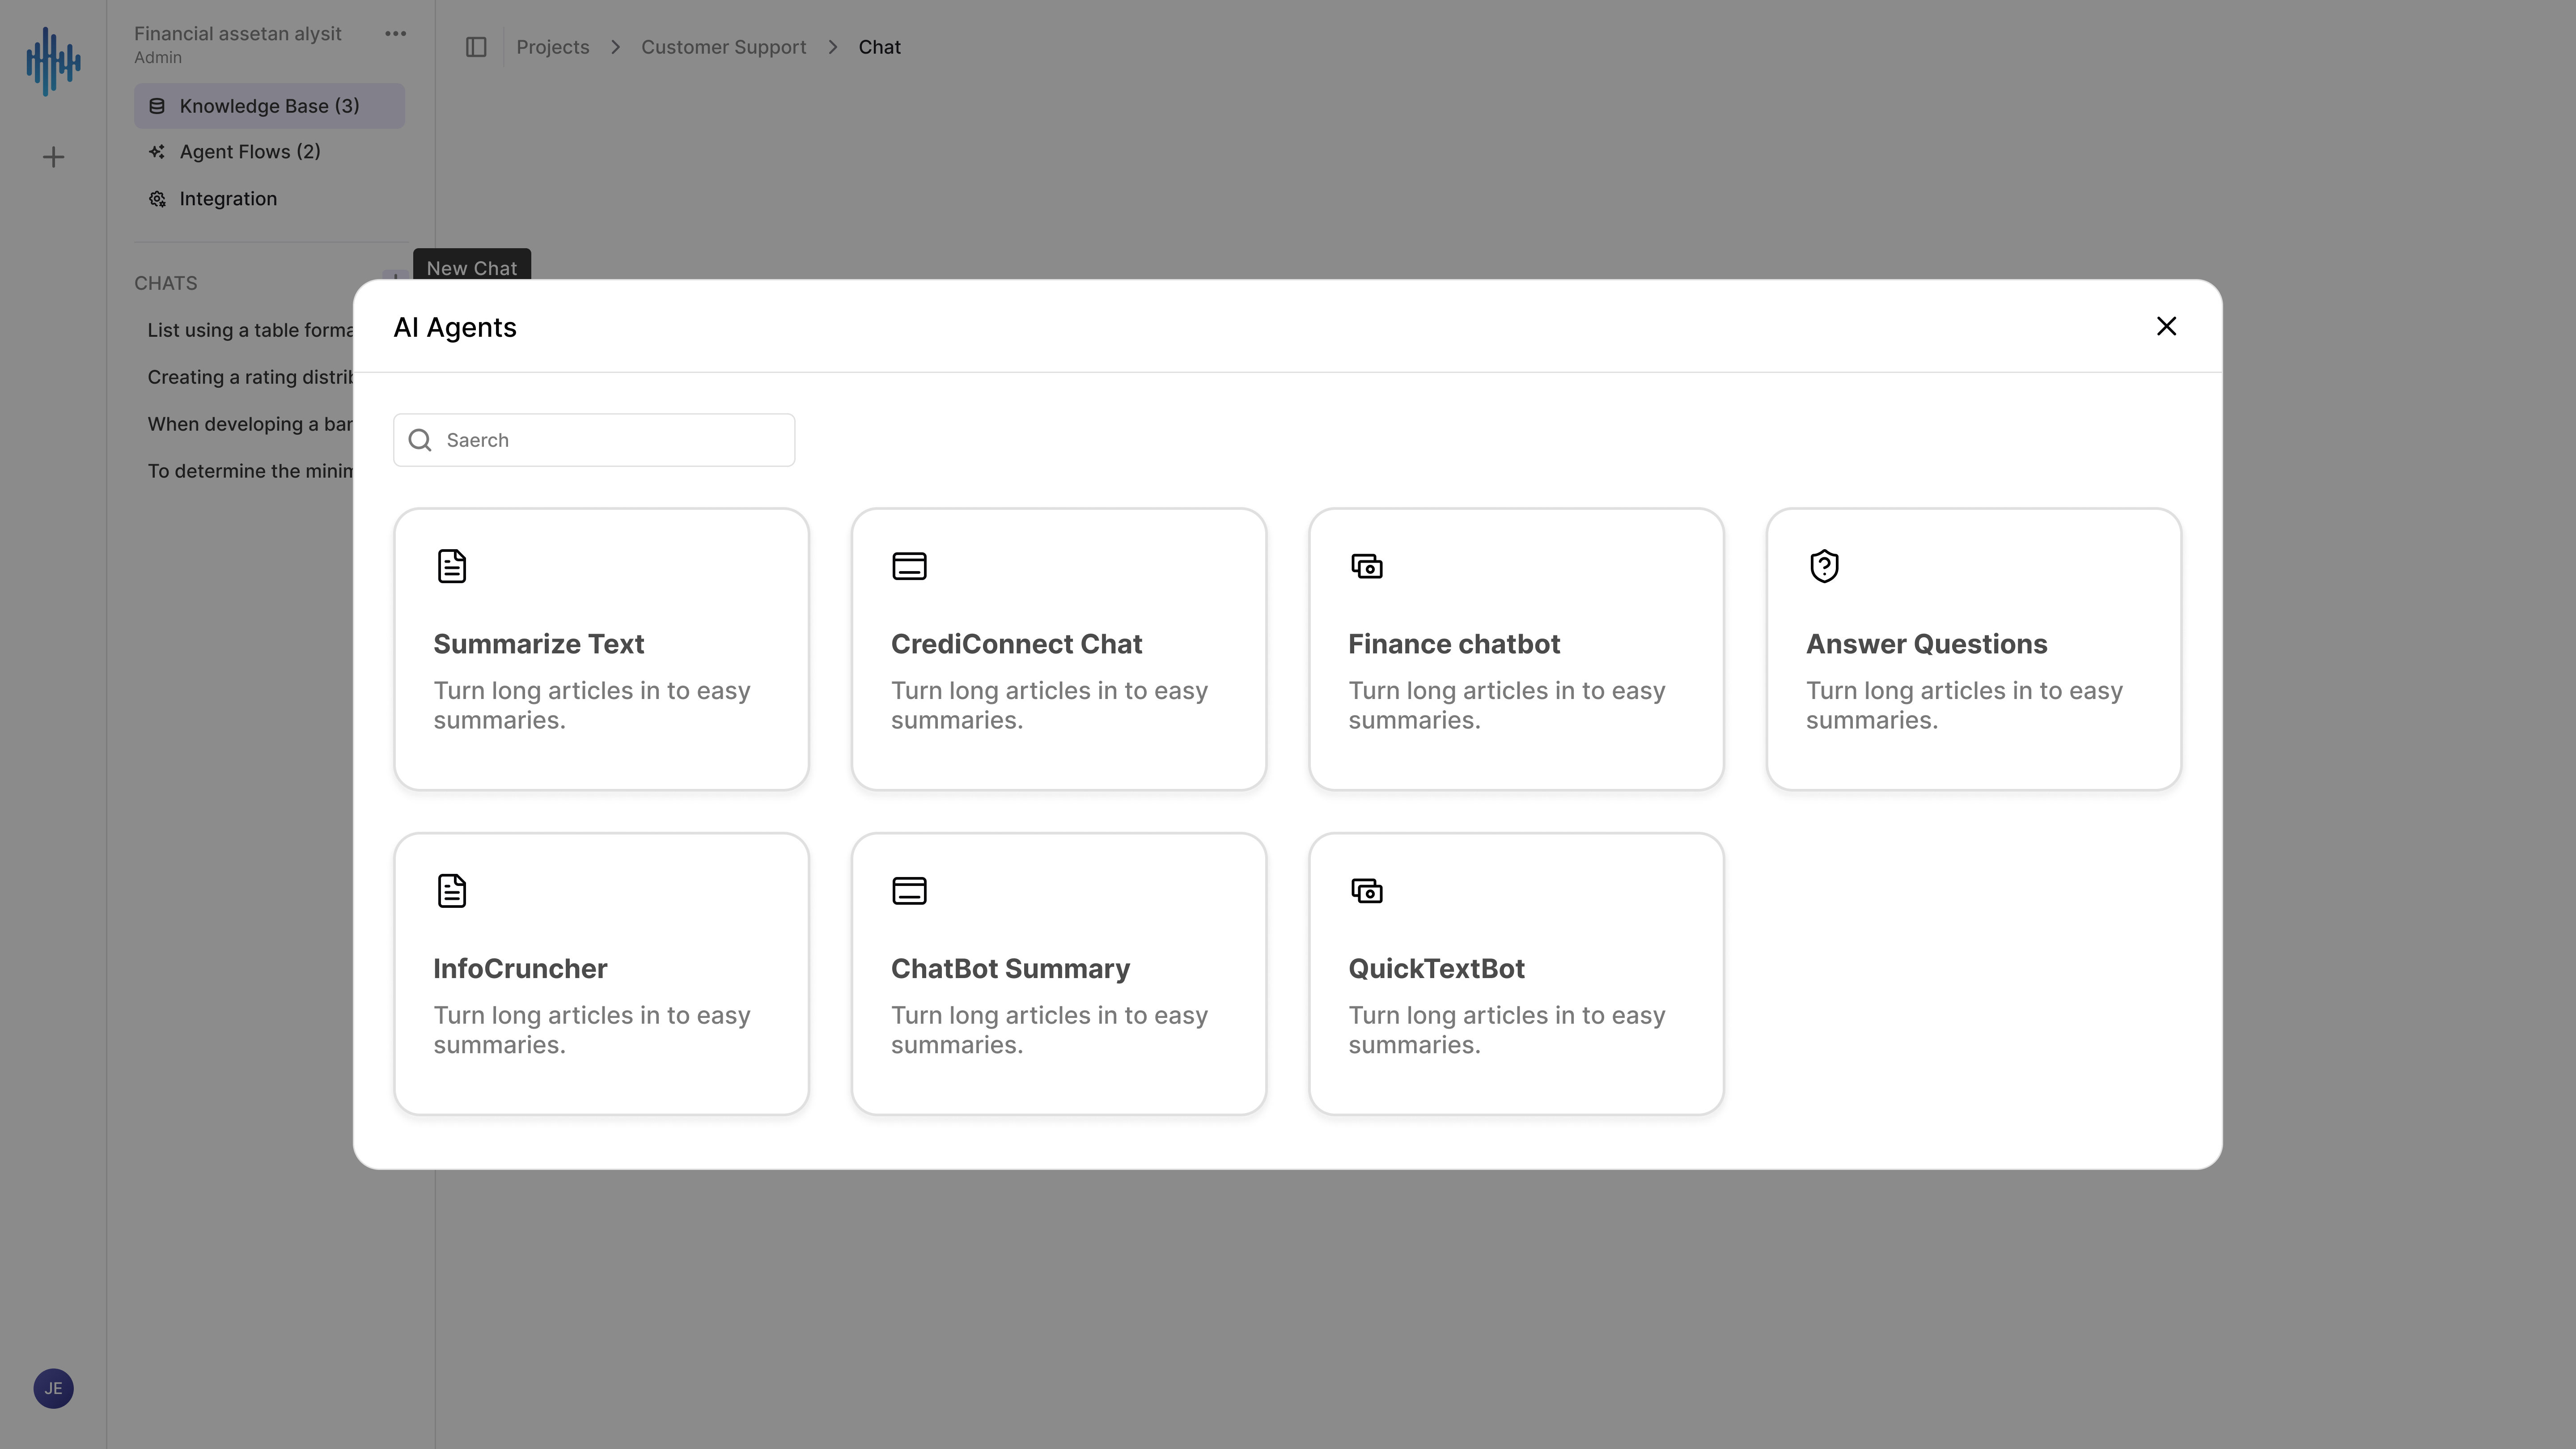The image size is (2576, 1449).
Task: Click the Knowledge Base database icon
Action: [x=157, y=106]
